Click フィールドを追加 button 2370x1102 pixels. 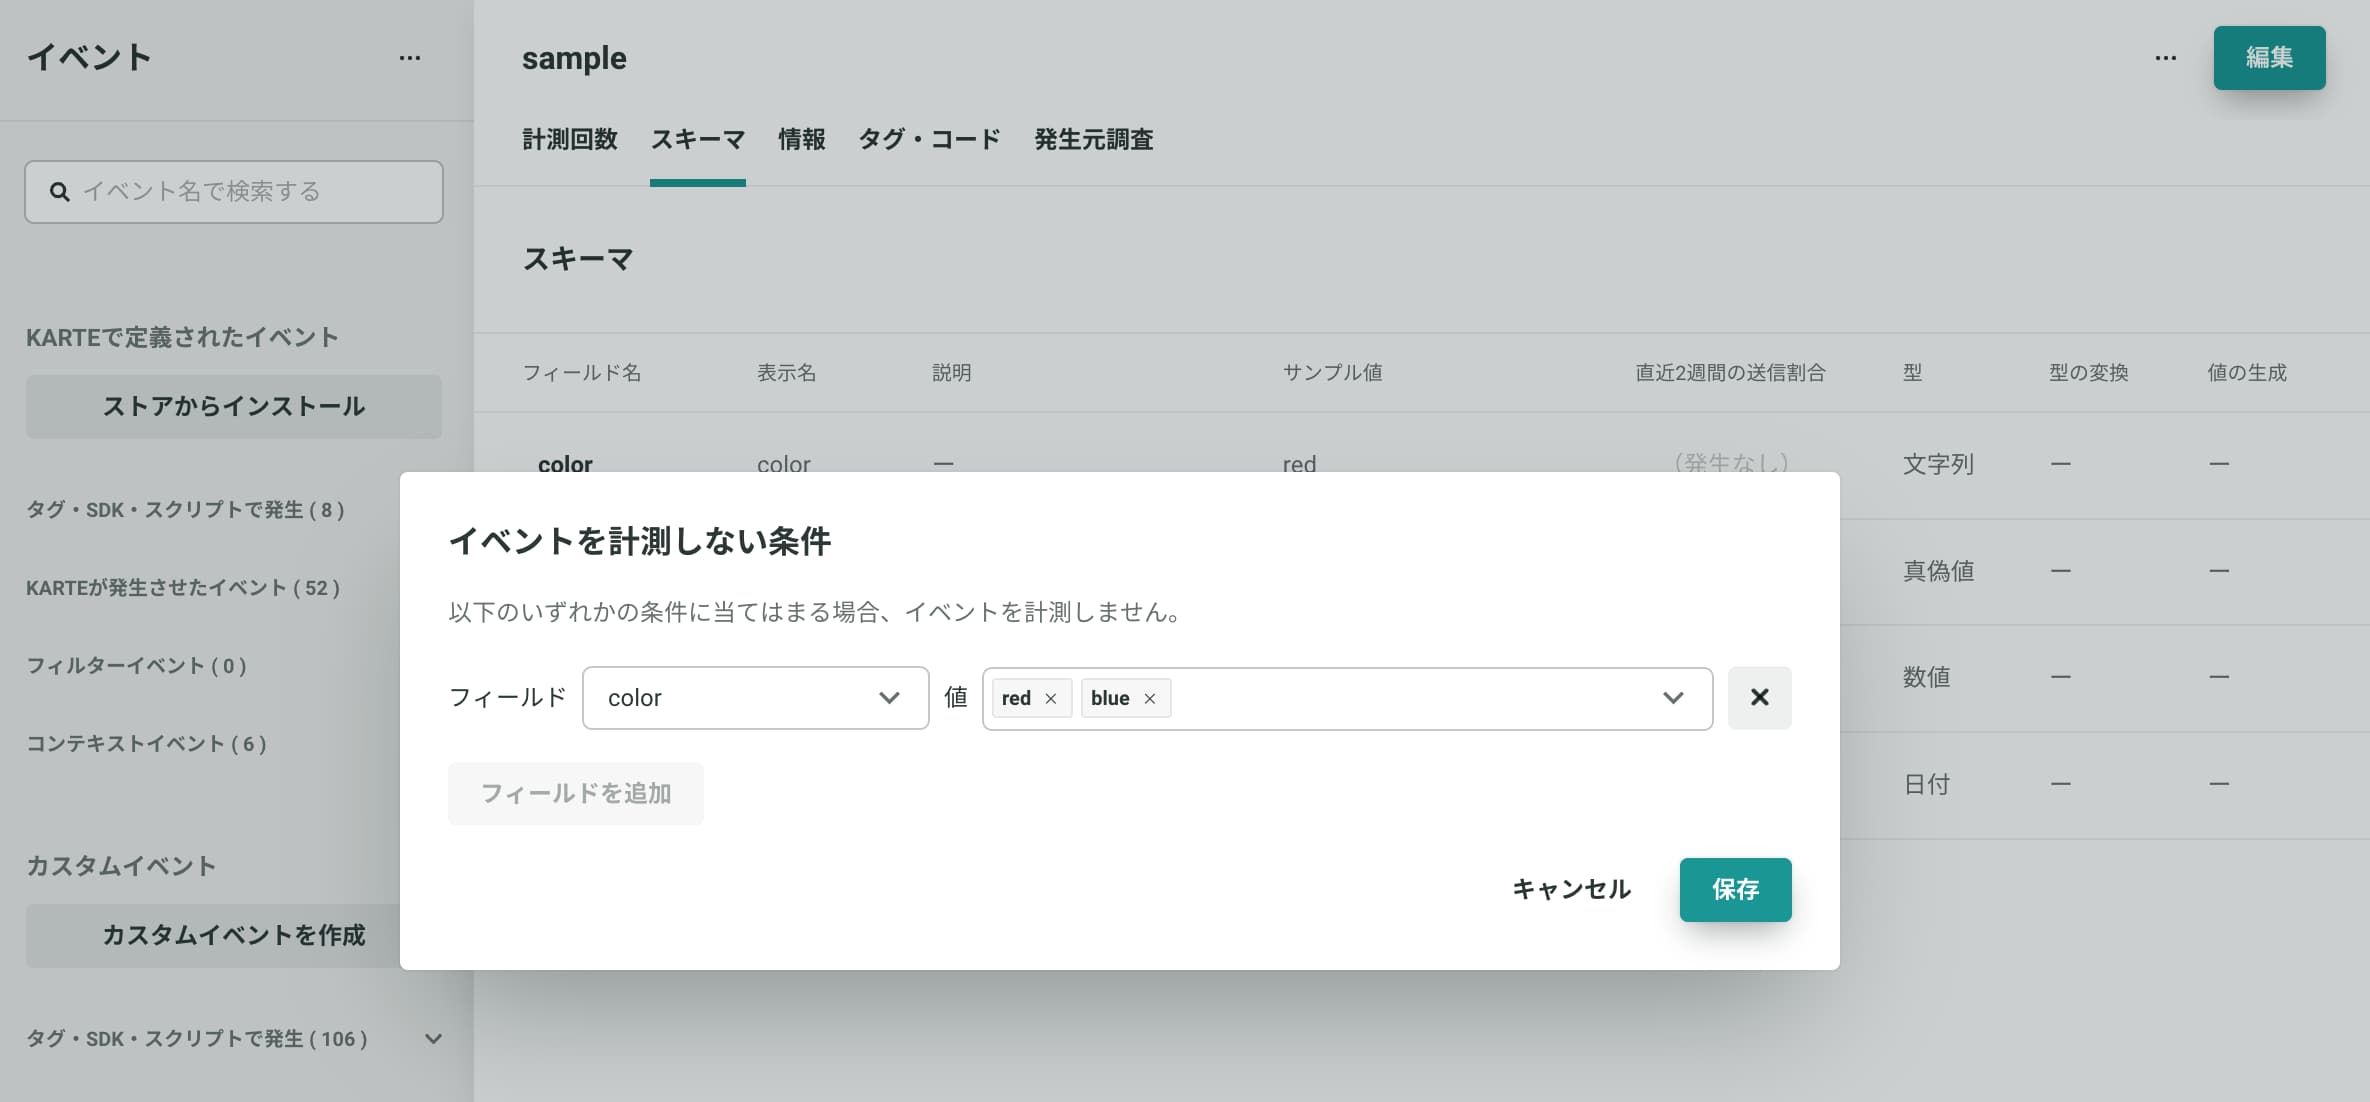576,794
